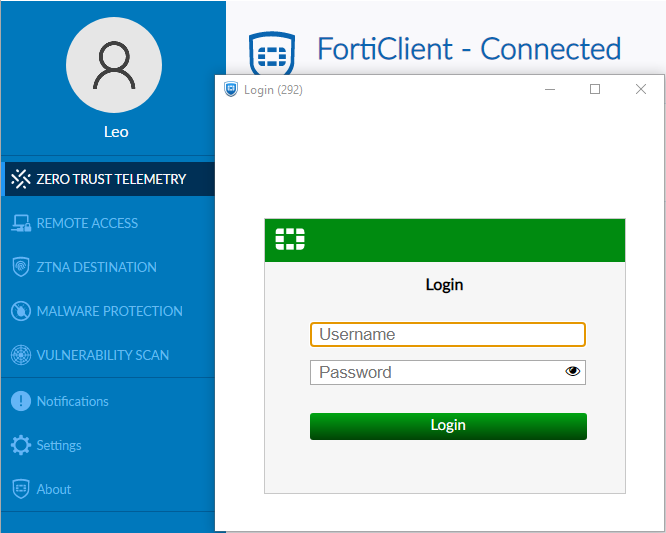Click the Notifications exclamation icon
666x533 pixels.
pos(20,401)
